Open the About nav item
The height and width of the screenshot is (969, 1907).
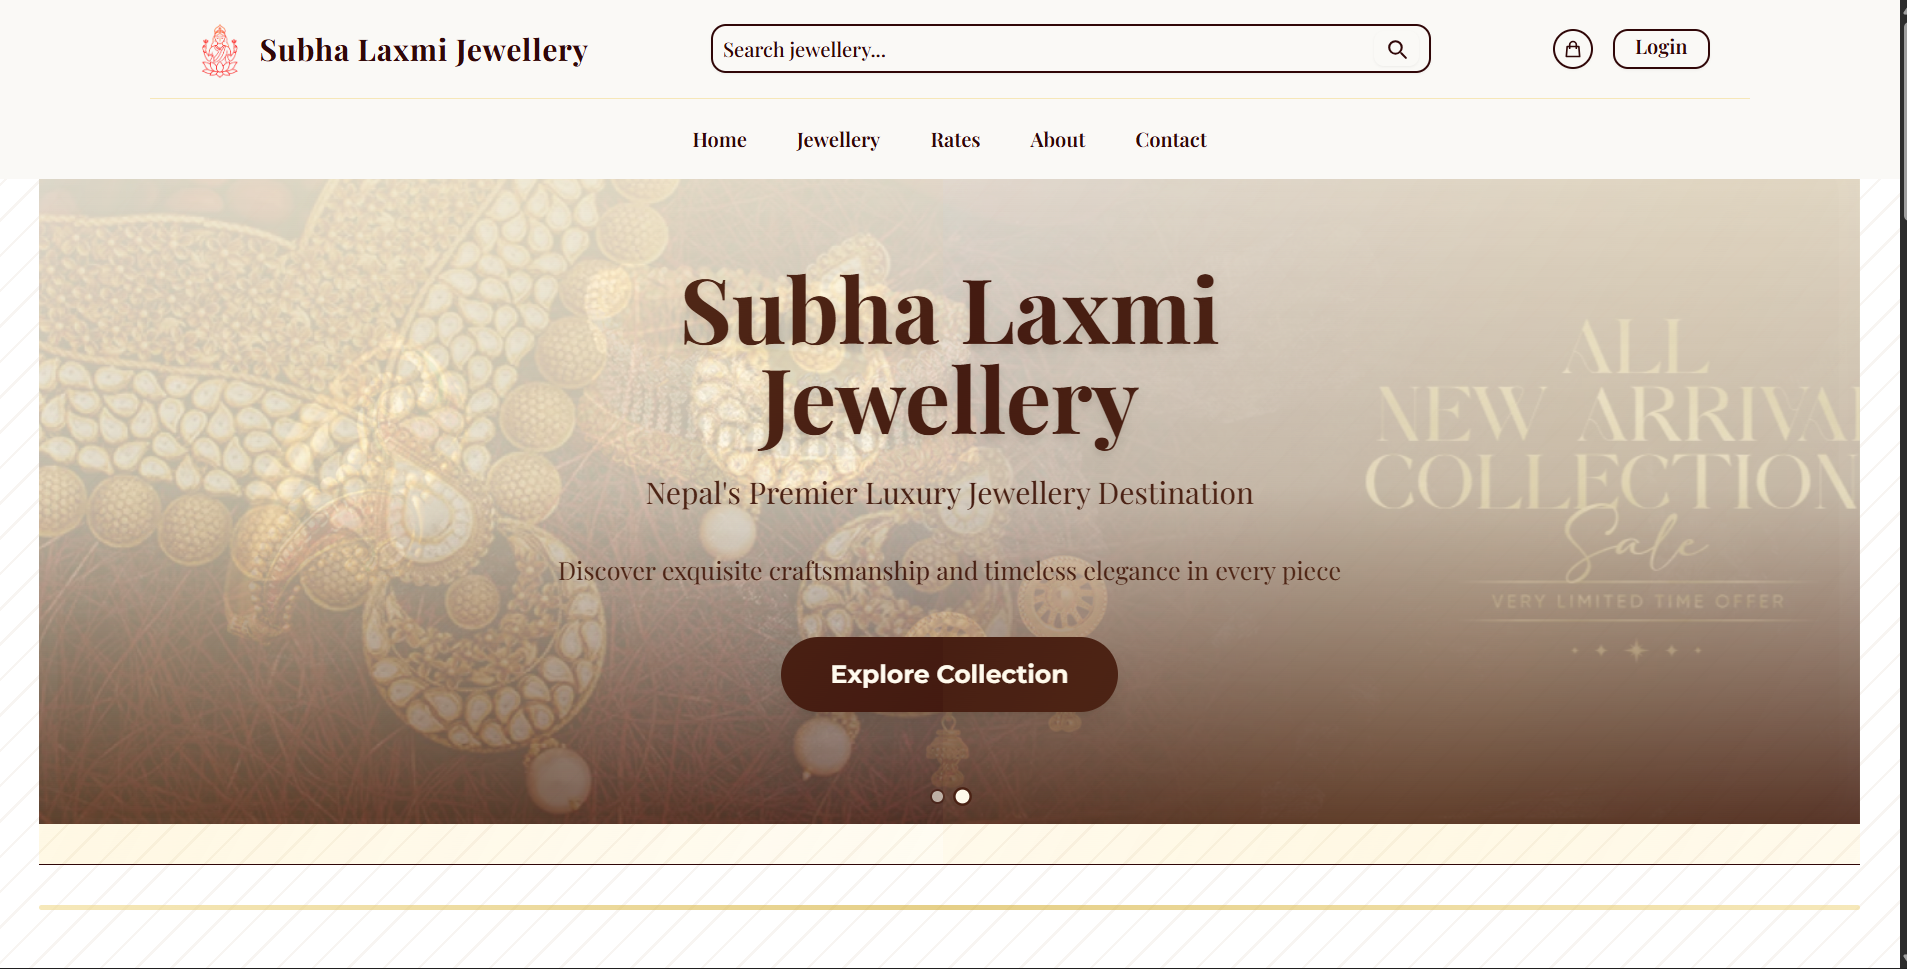1057,140
